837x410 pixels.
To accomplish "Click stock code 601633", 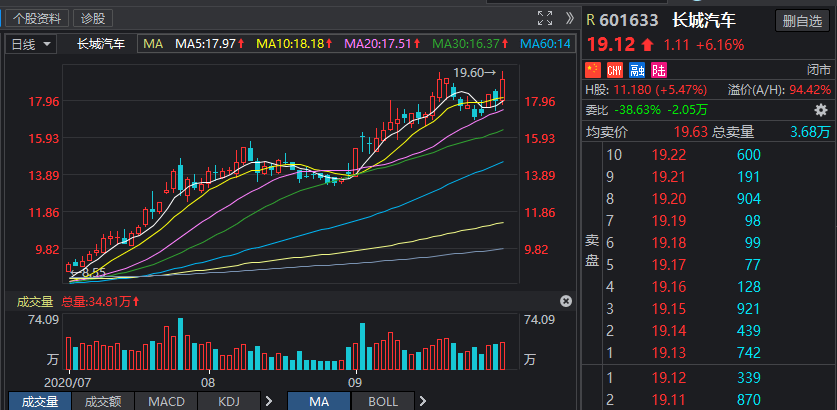I will pyautogui.click(x=629, y=20).
